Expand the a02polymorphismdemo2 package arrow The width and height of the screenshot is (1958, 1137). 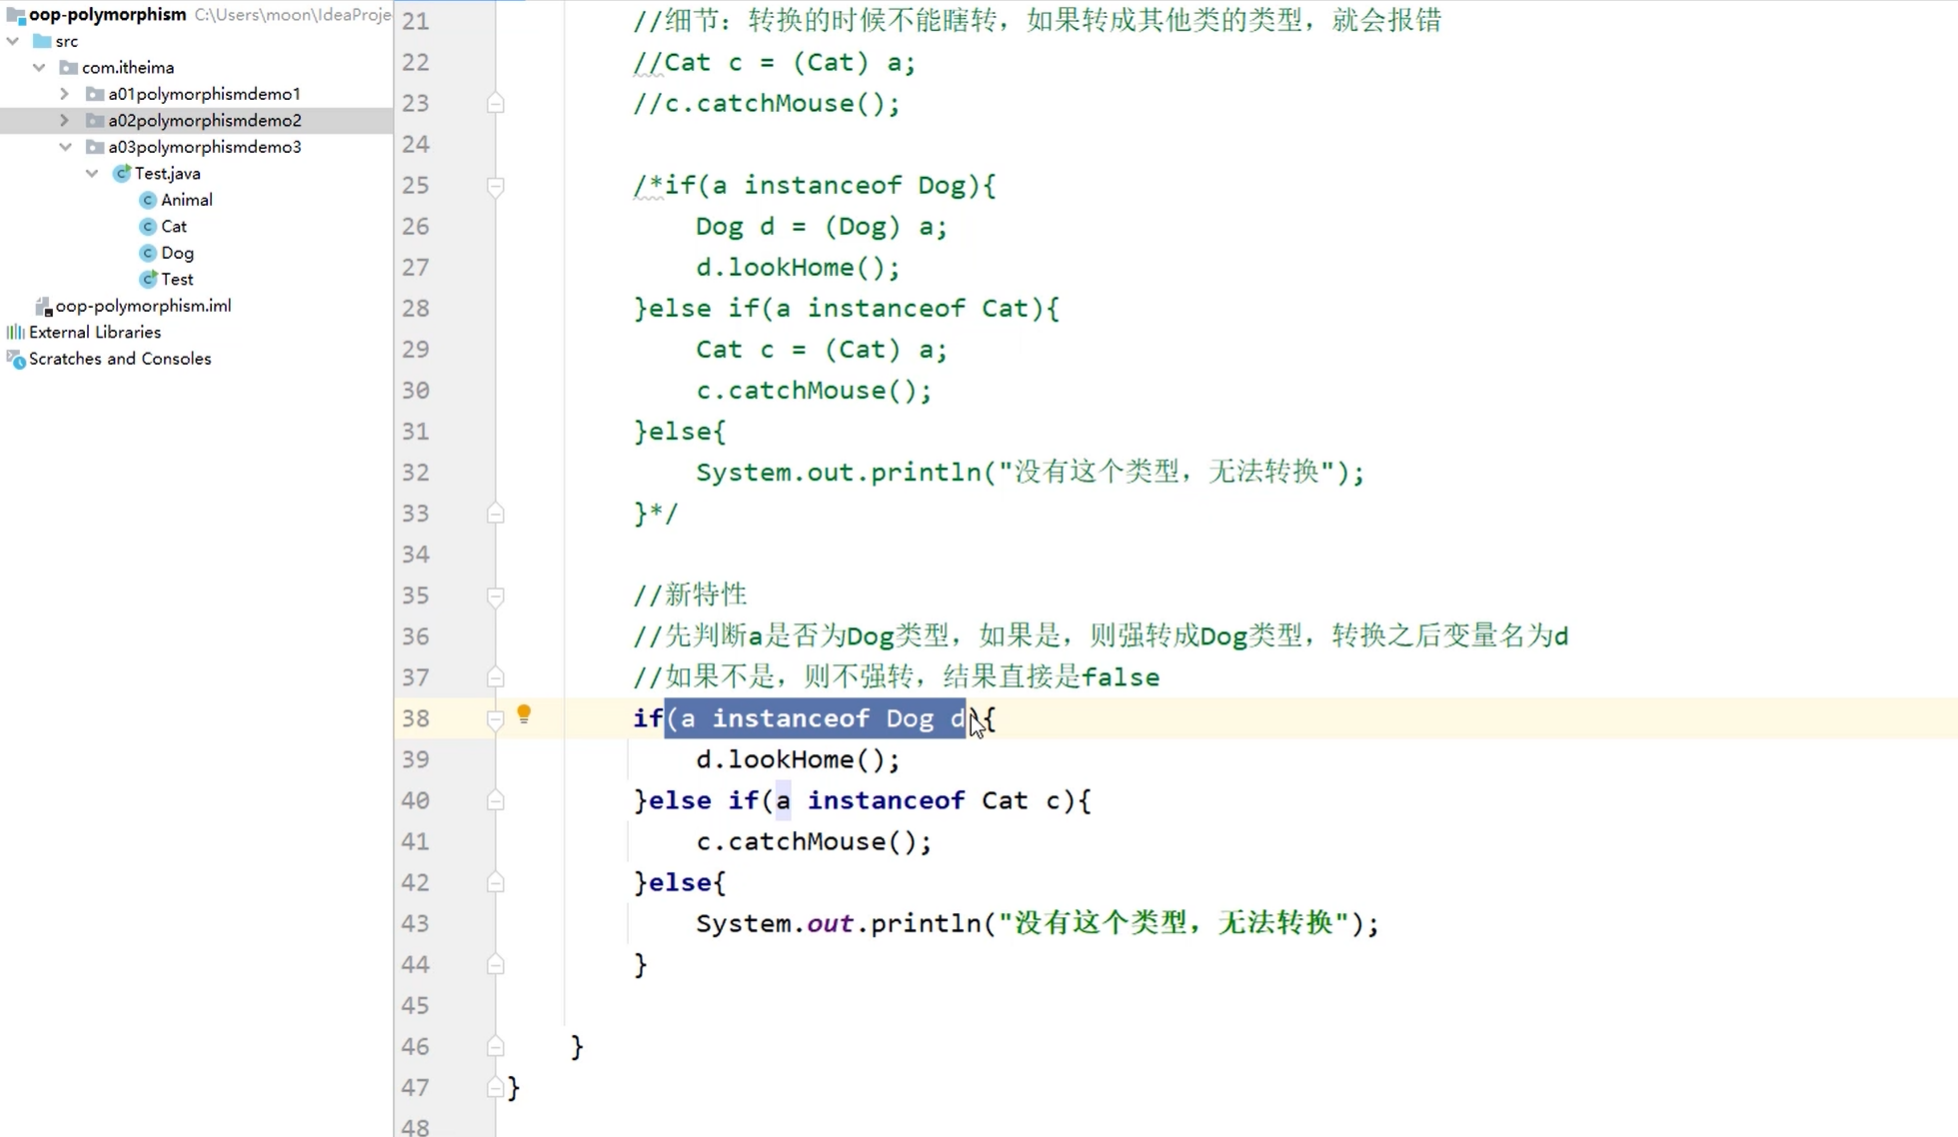pos(65,120)
